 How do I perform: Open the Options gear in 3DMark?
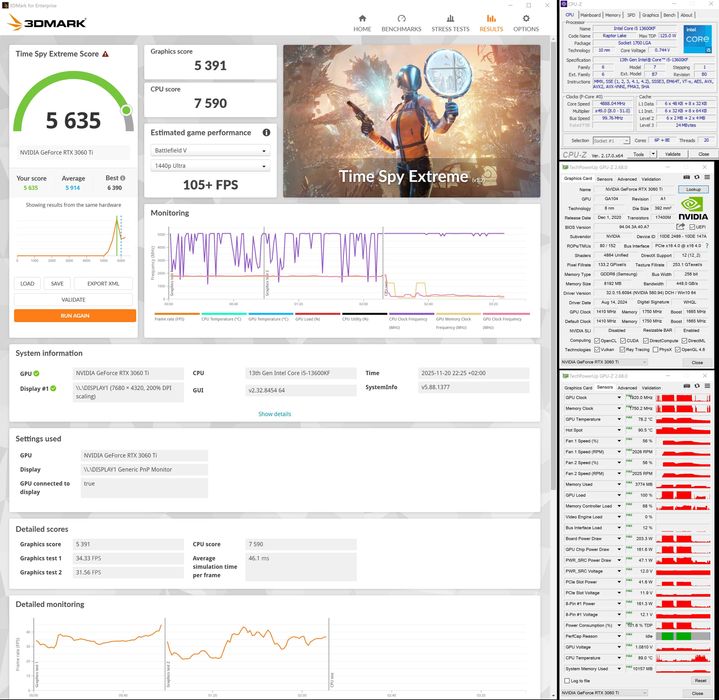point(526,23)
